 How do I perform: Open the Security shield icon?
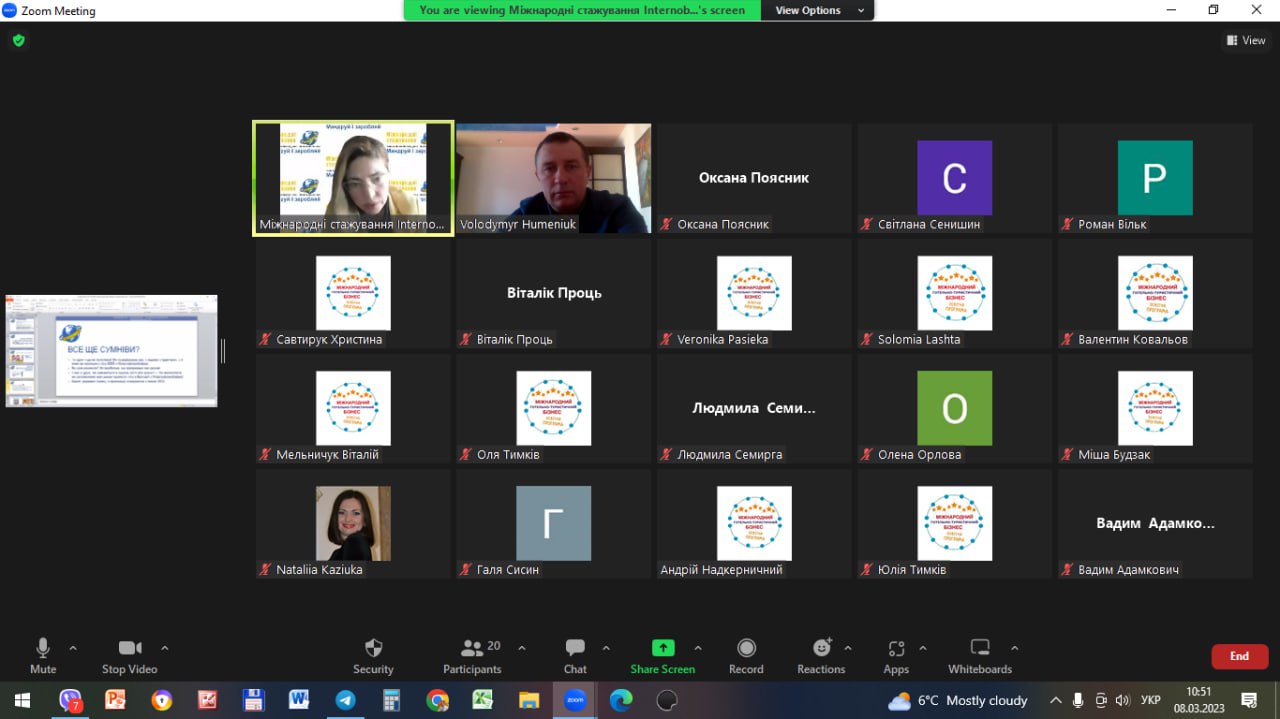[373, 648]
